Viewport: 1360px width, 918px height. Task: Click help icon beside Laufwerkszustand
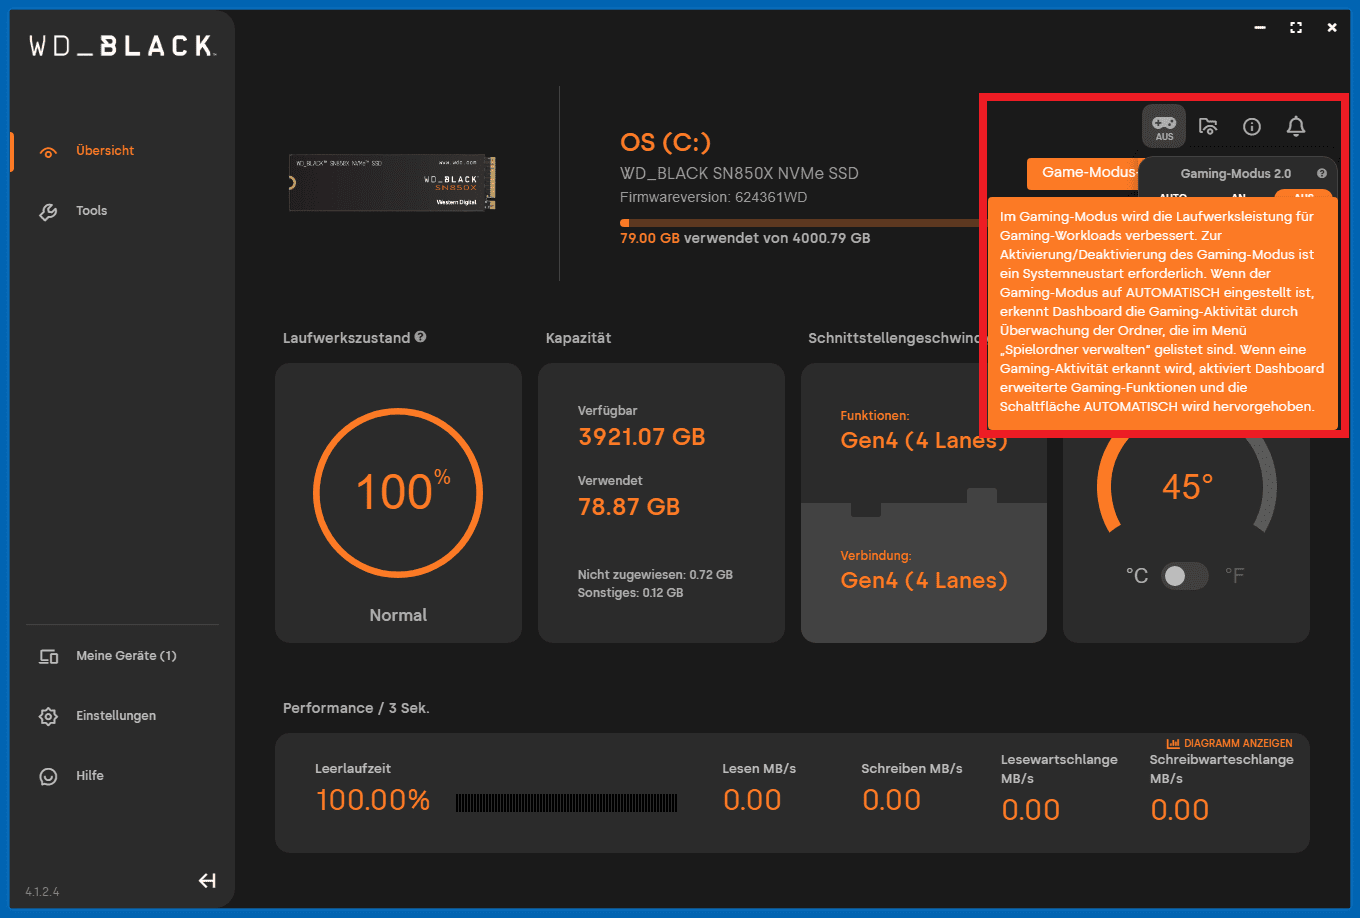click(x=420, y=337)
